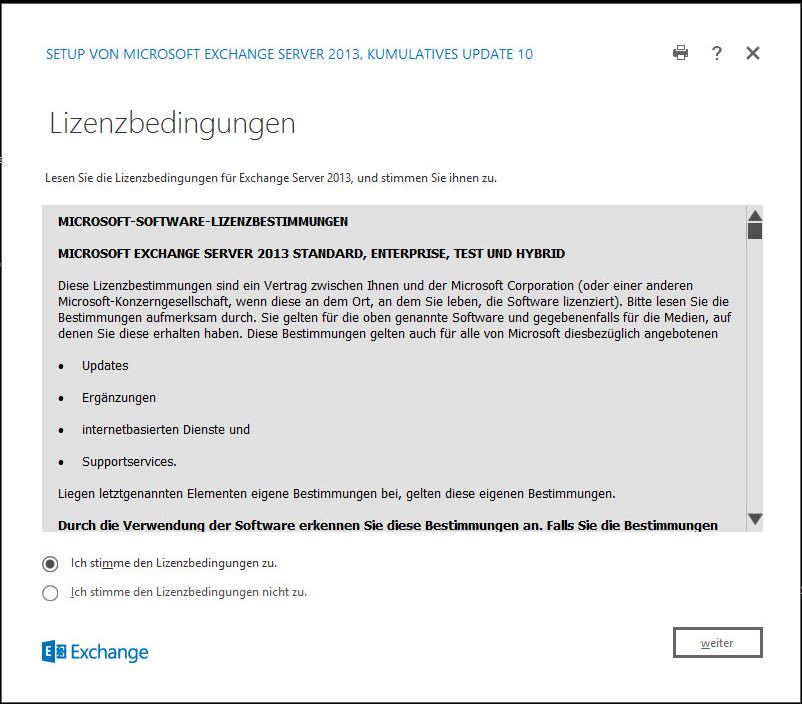This screenshot has width=802, height=704.
Task: Click 'Updates' bullet in license text
Action: [105, 366]
